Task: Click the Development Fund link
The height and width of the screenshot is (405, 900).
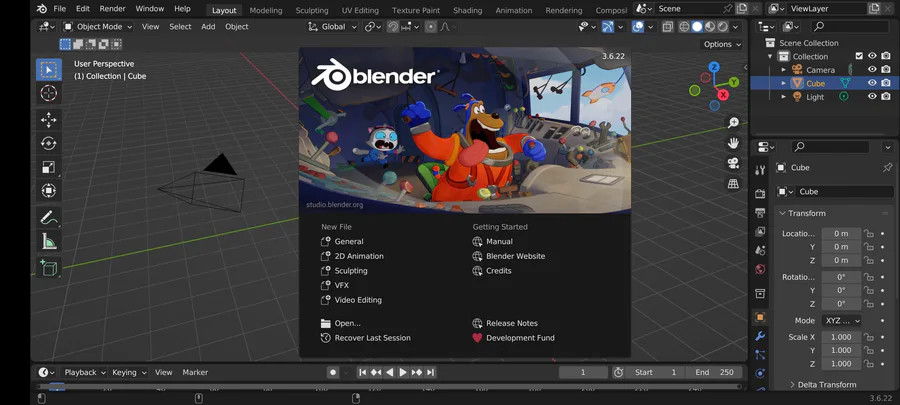Action: click(513, 338)
